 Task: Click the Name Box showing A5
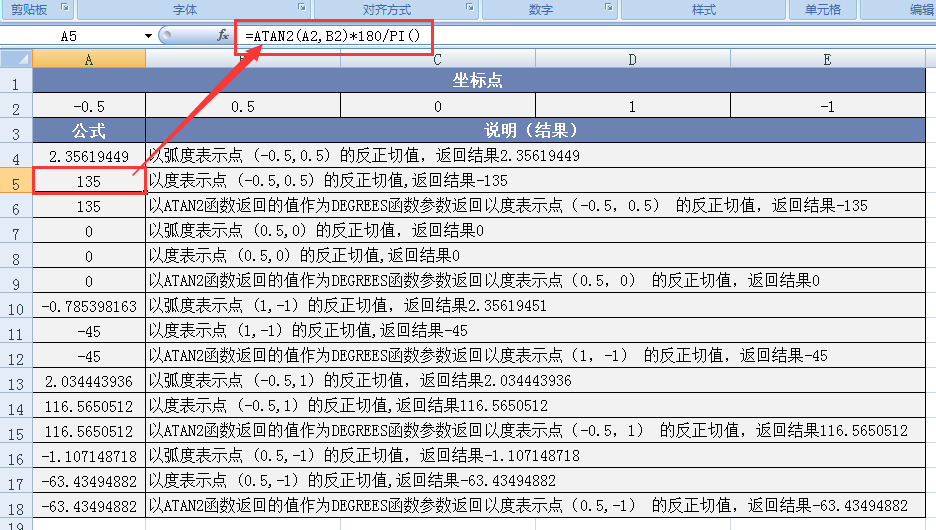[69, 36]
